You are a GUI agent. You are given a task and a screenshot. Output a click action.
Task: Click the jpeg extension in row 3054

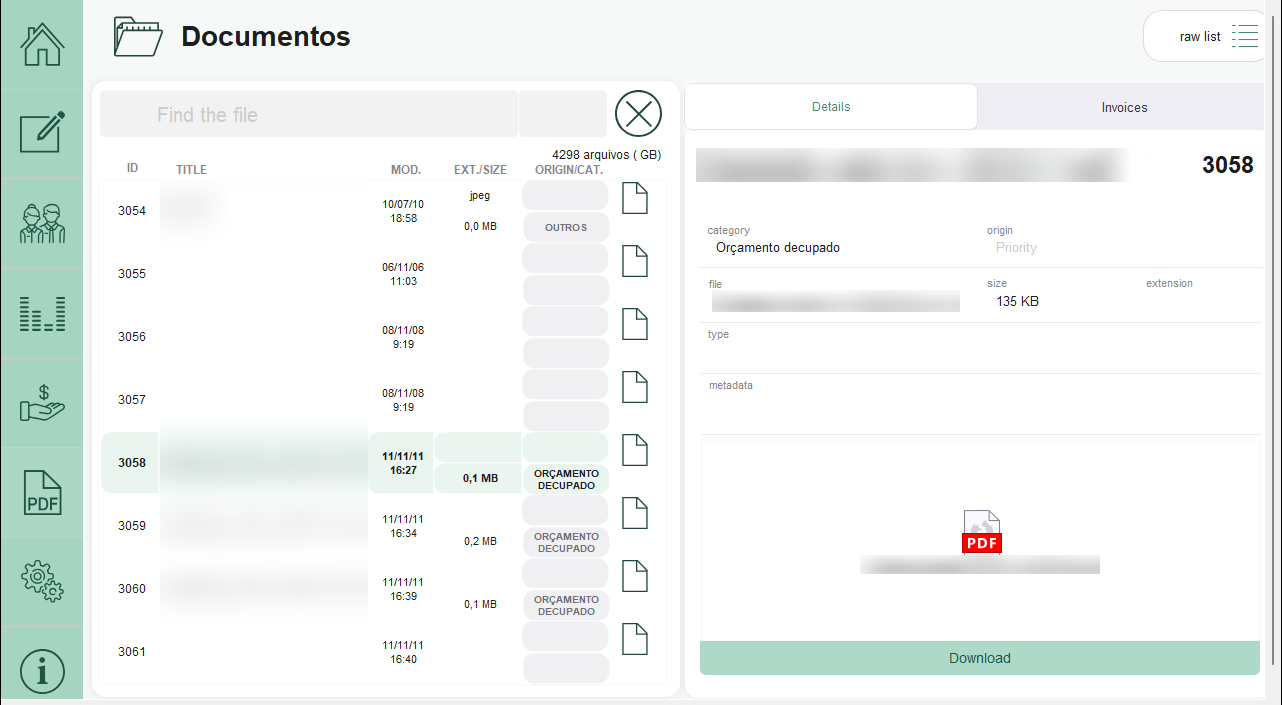coord(480,196)
